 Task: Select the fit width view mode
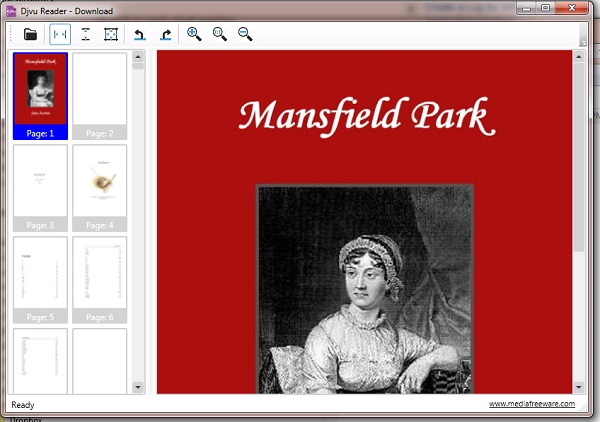coord(60,34)
